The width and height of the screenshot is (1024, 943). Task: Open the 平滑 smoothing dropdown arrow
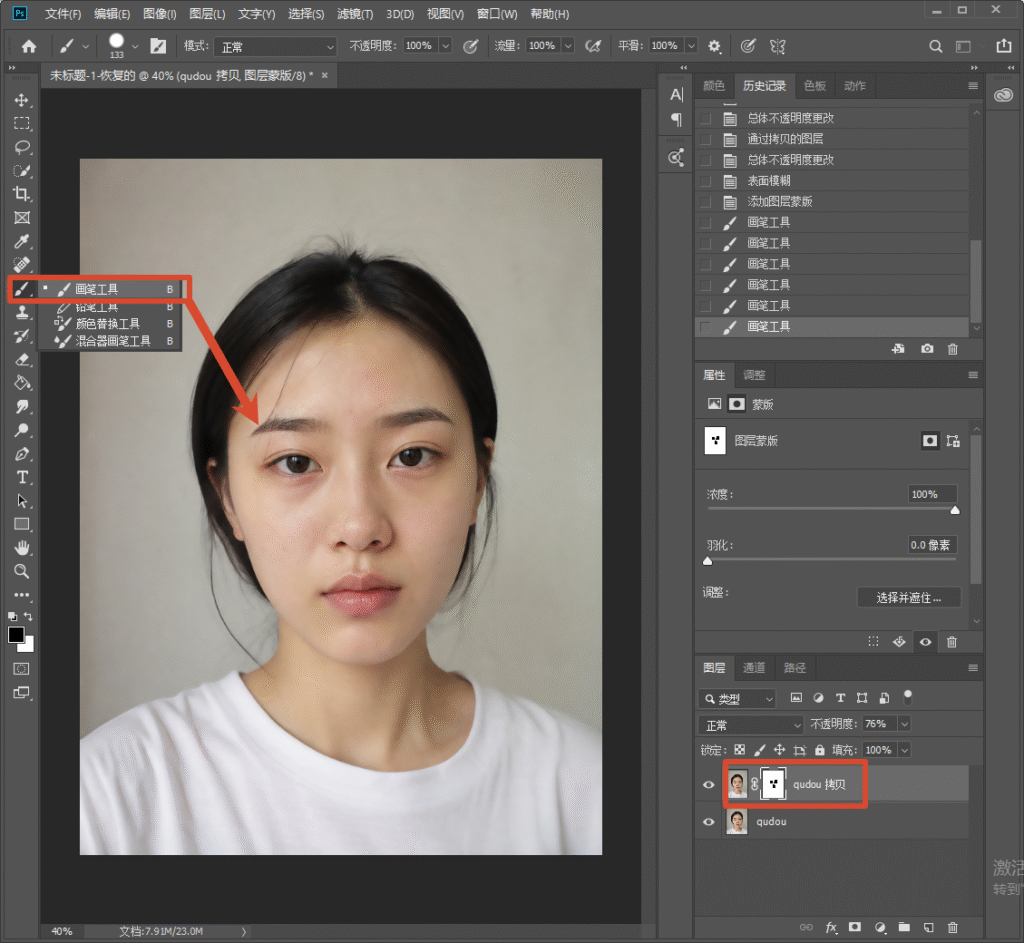[691, 46]
